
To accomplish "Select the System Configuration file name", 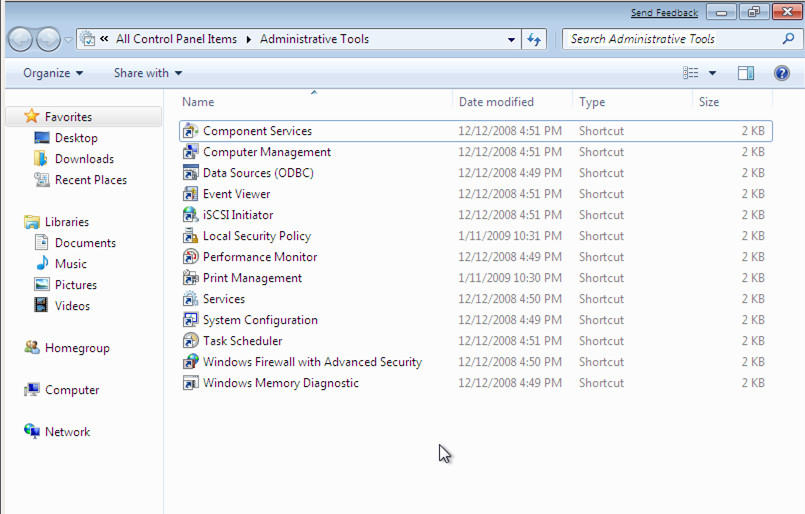I will 260,320.
